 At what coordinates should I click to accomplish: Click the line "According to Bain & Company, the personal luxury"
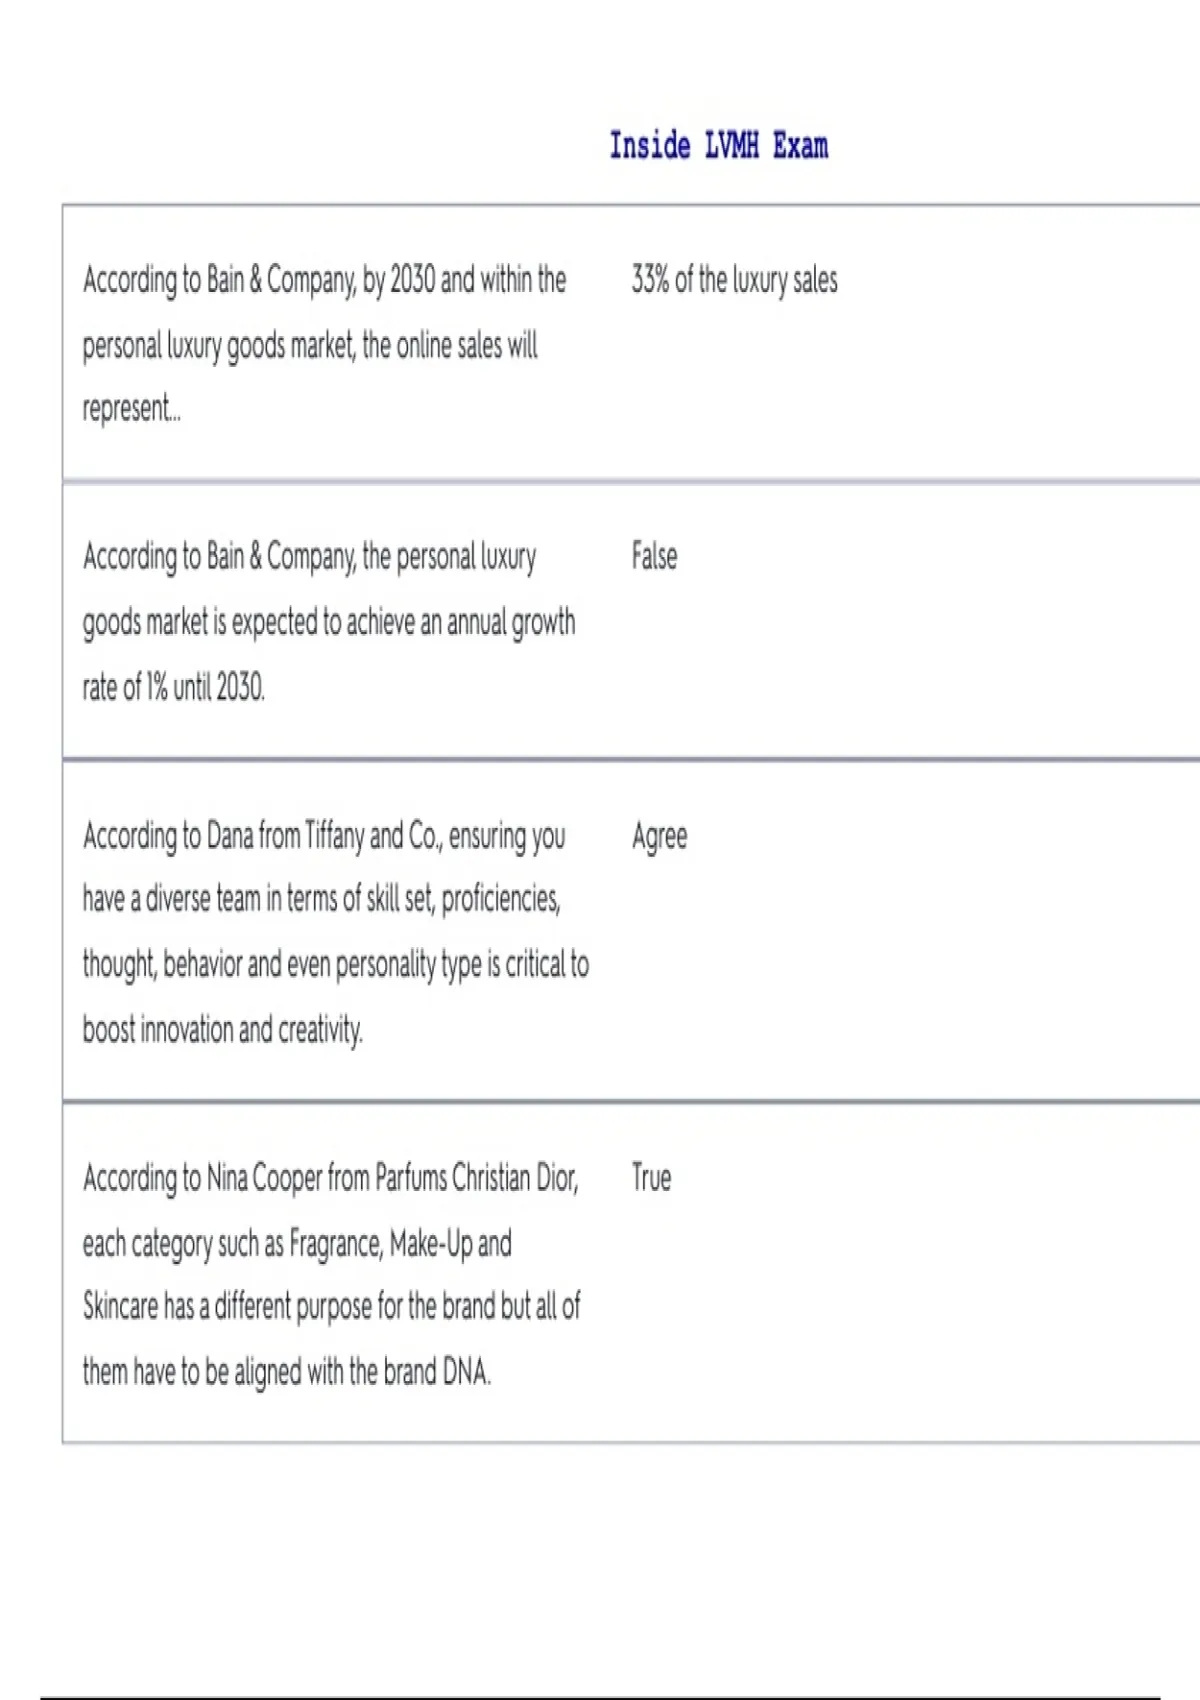pyautogui.click(x=309, y=557)
